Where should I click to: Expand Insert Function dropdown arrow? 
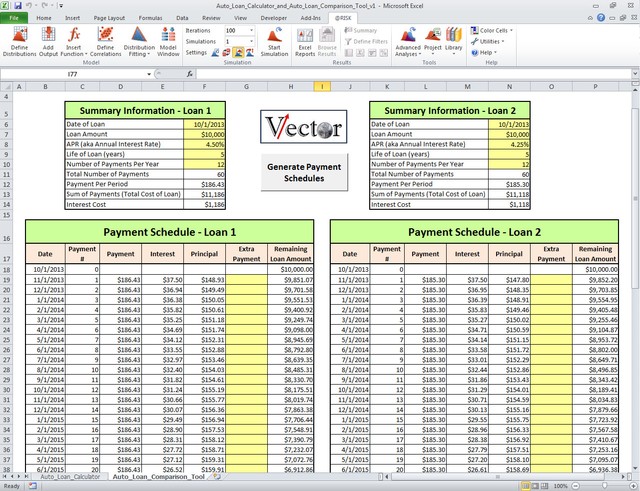point(86,54)
